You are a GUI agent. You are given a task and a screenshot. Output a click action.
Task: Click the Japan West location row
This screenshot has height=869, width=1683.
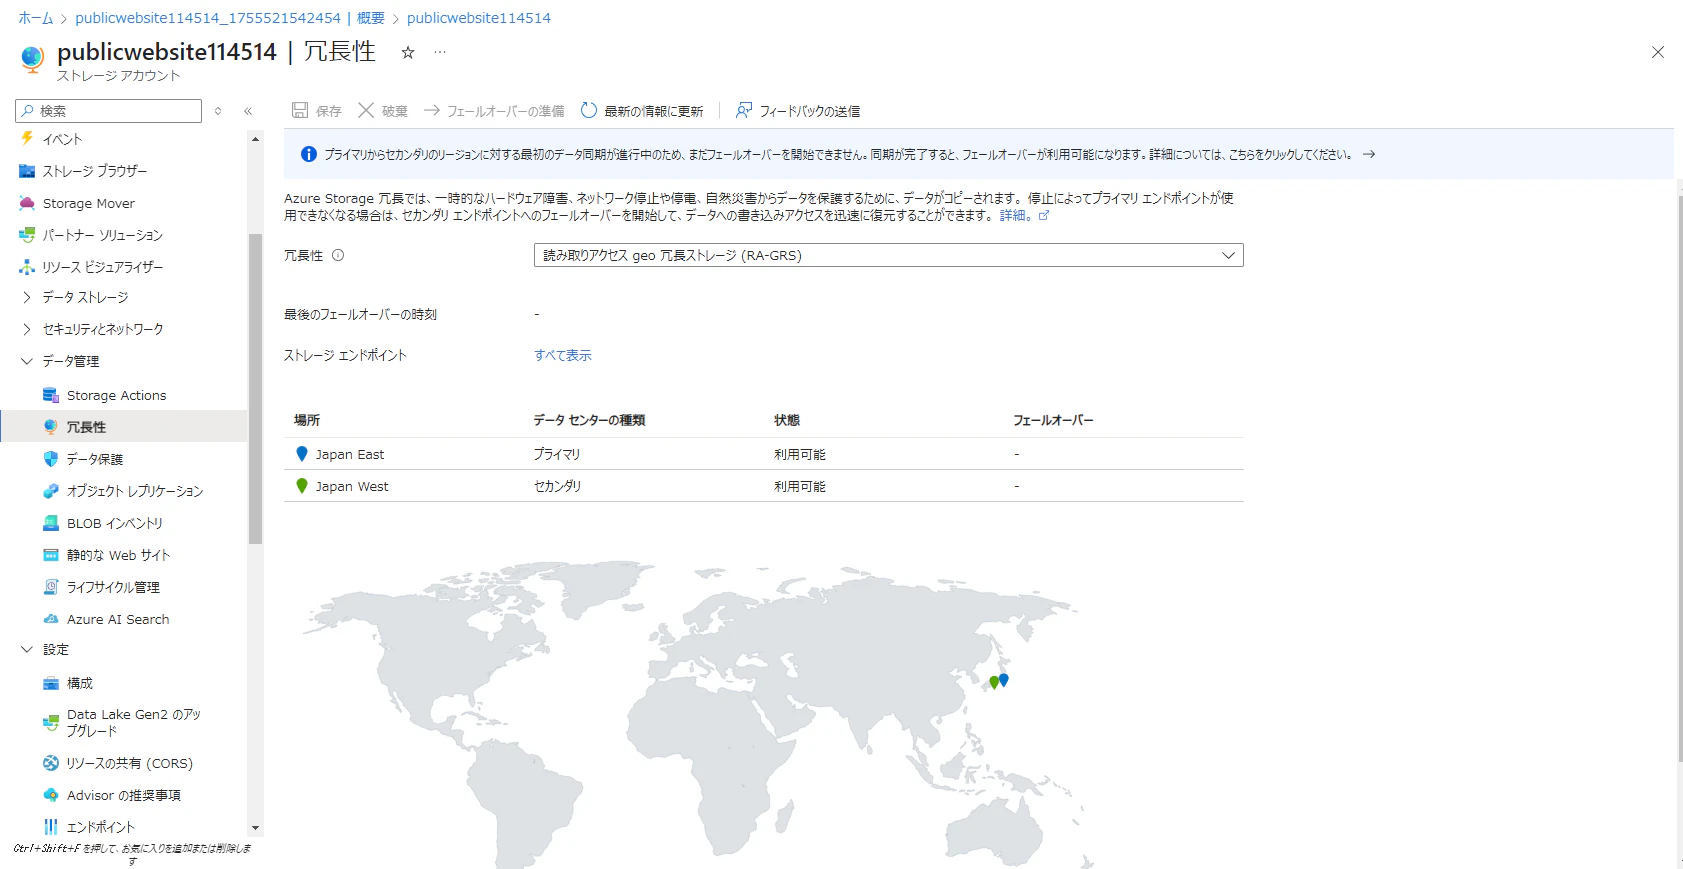point(764,486)
